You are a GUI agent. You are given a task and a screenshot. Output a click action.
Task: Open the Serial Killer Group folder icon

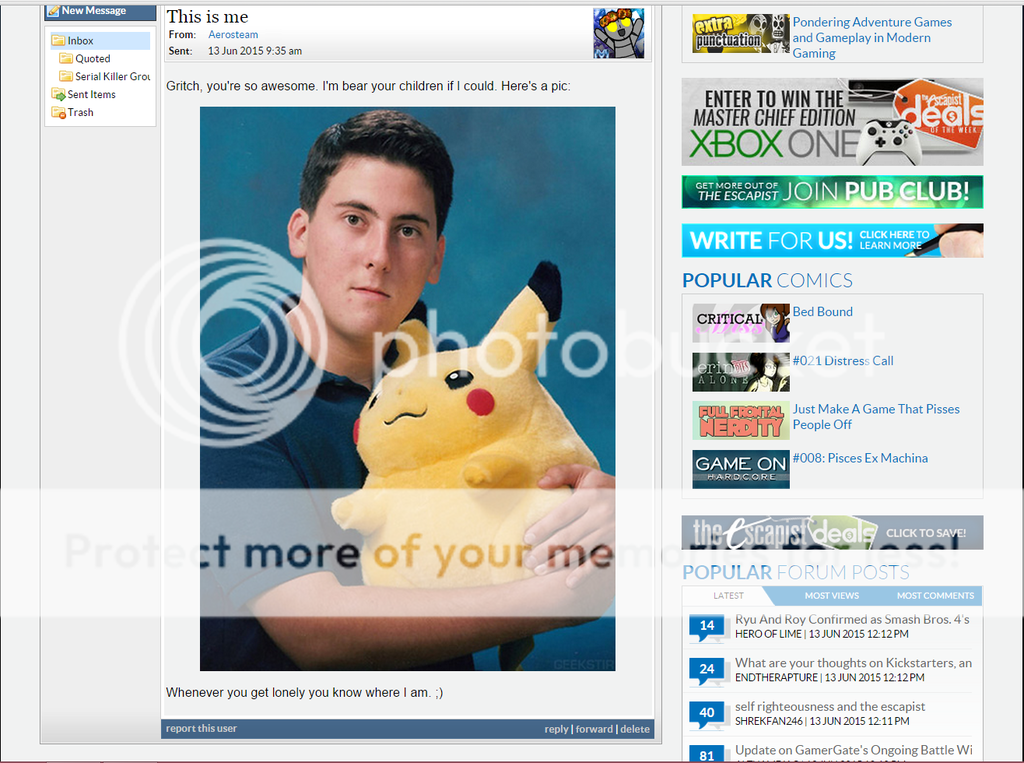point(66,76)
